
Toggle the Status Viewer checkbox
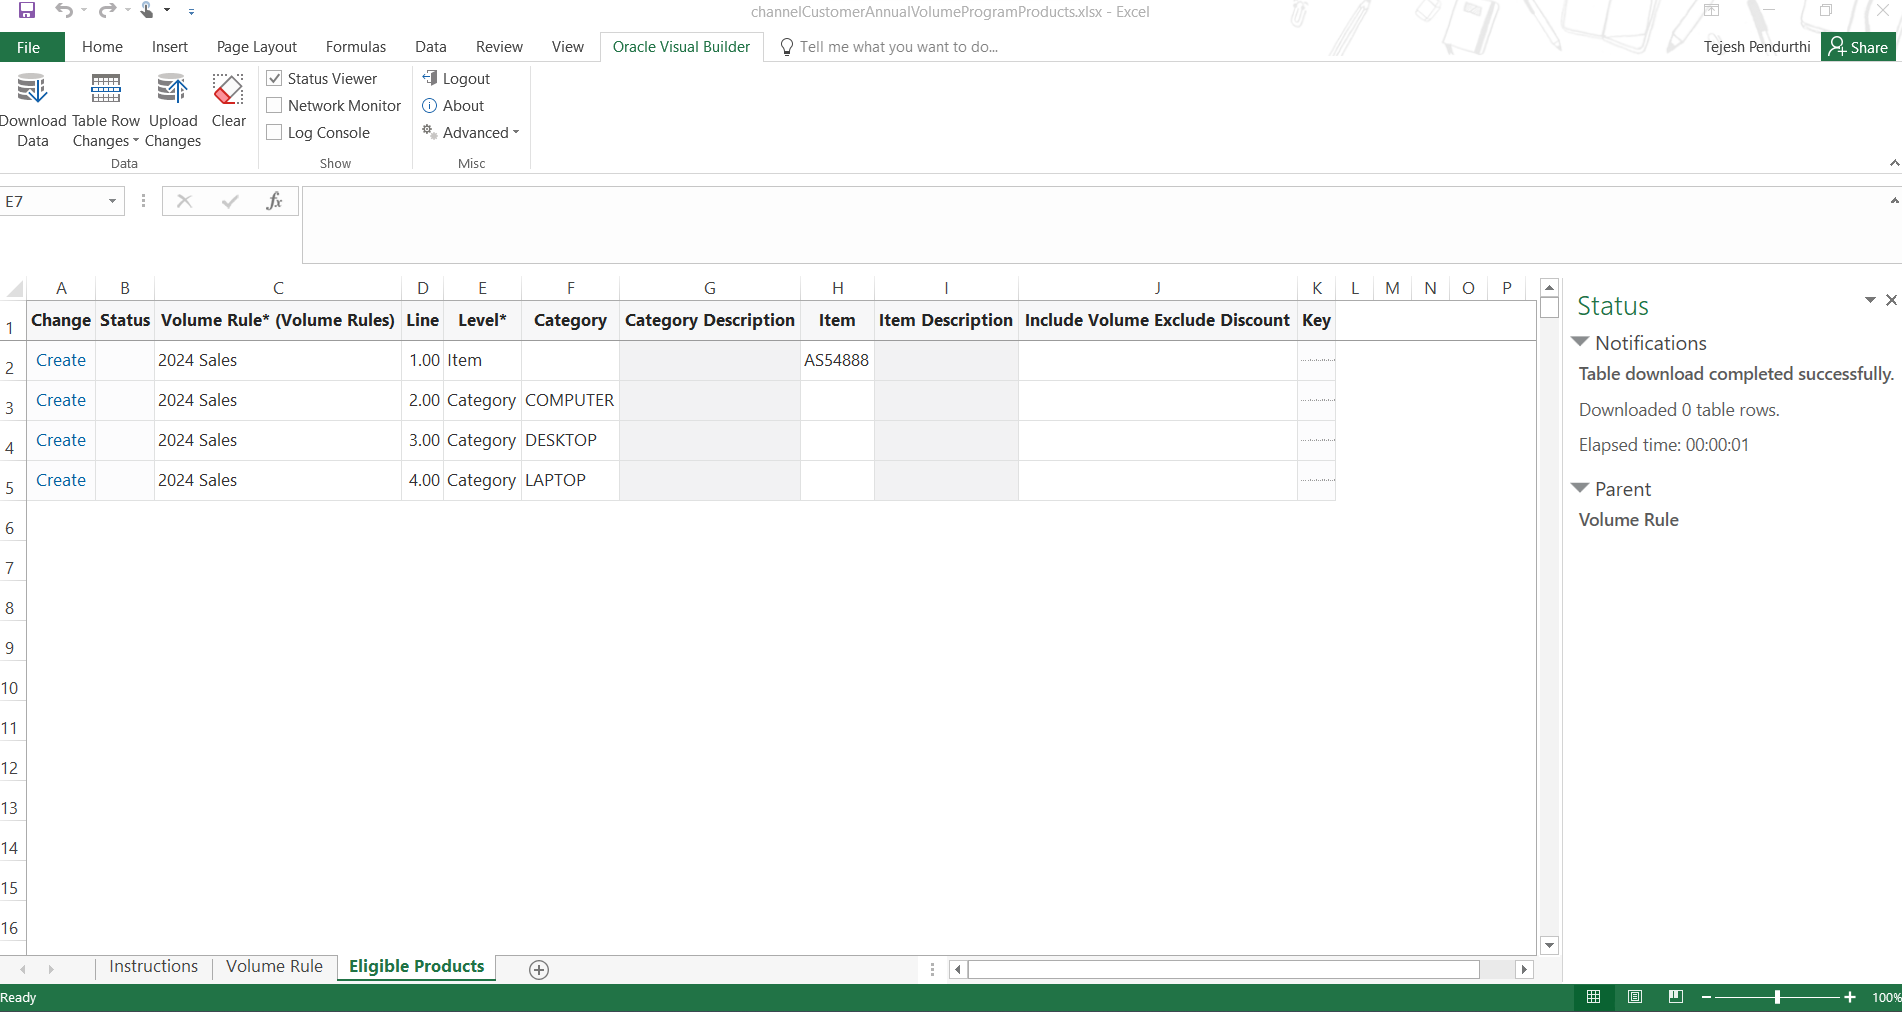point(273,77)
